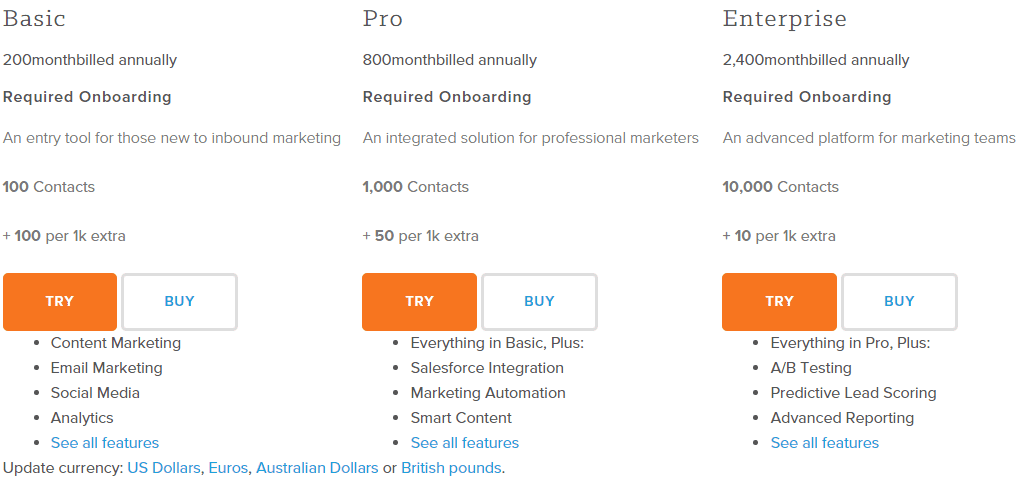Viewport: 1020px width, 489px height.
Task: Switch currency to US Dollars
Action: 165,468
